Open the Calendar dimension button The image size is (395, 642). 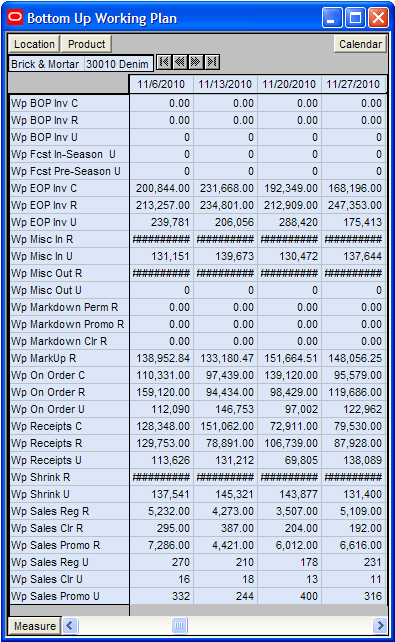pos(360,44)
